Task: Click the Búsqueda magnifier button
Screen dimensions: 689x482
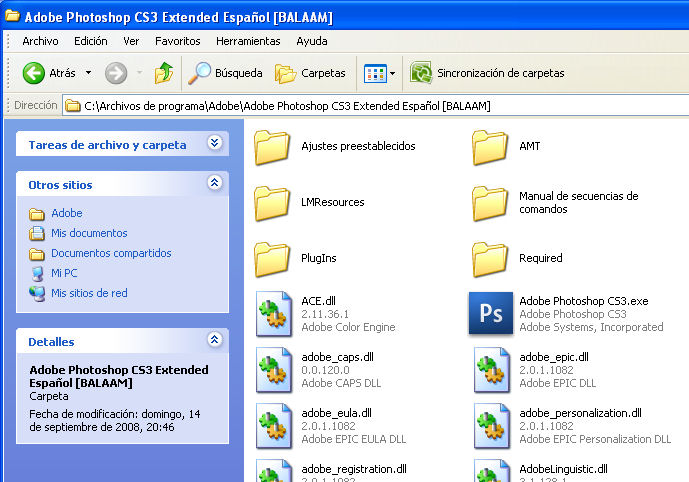Action: pyautogui.click(x=225, y=73)
